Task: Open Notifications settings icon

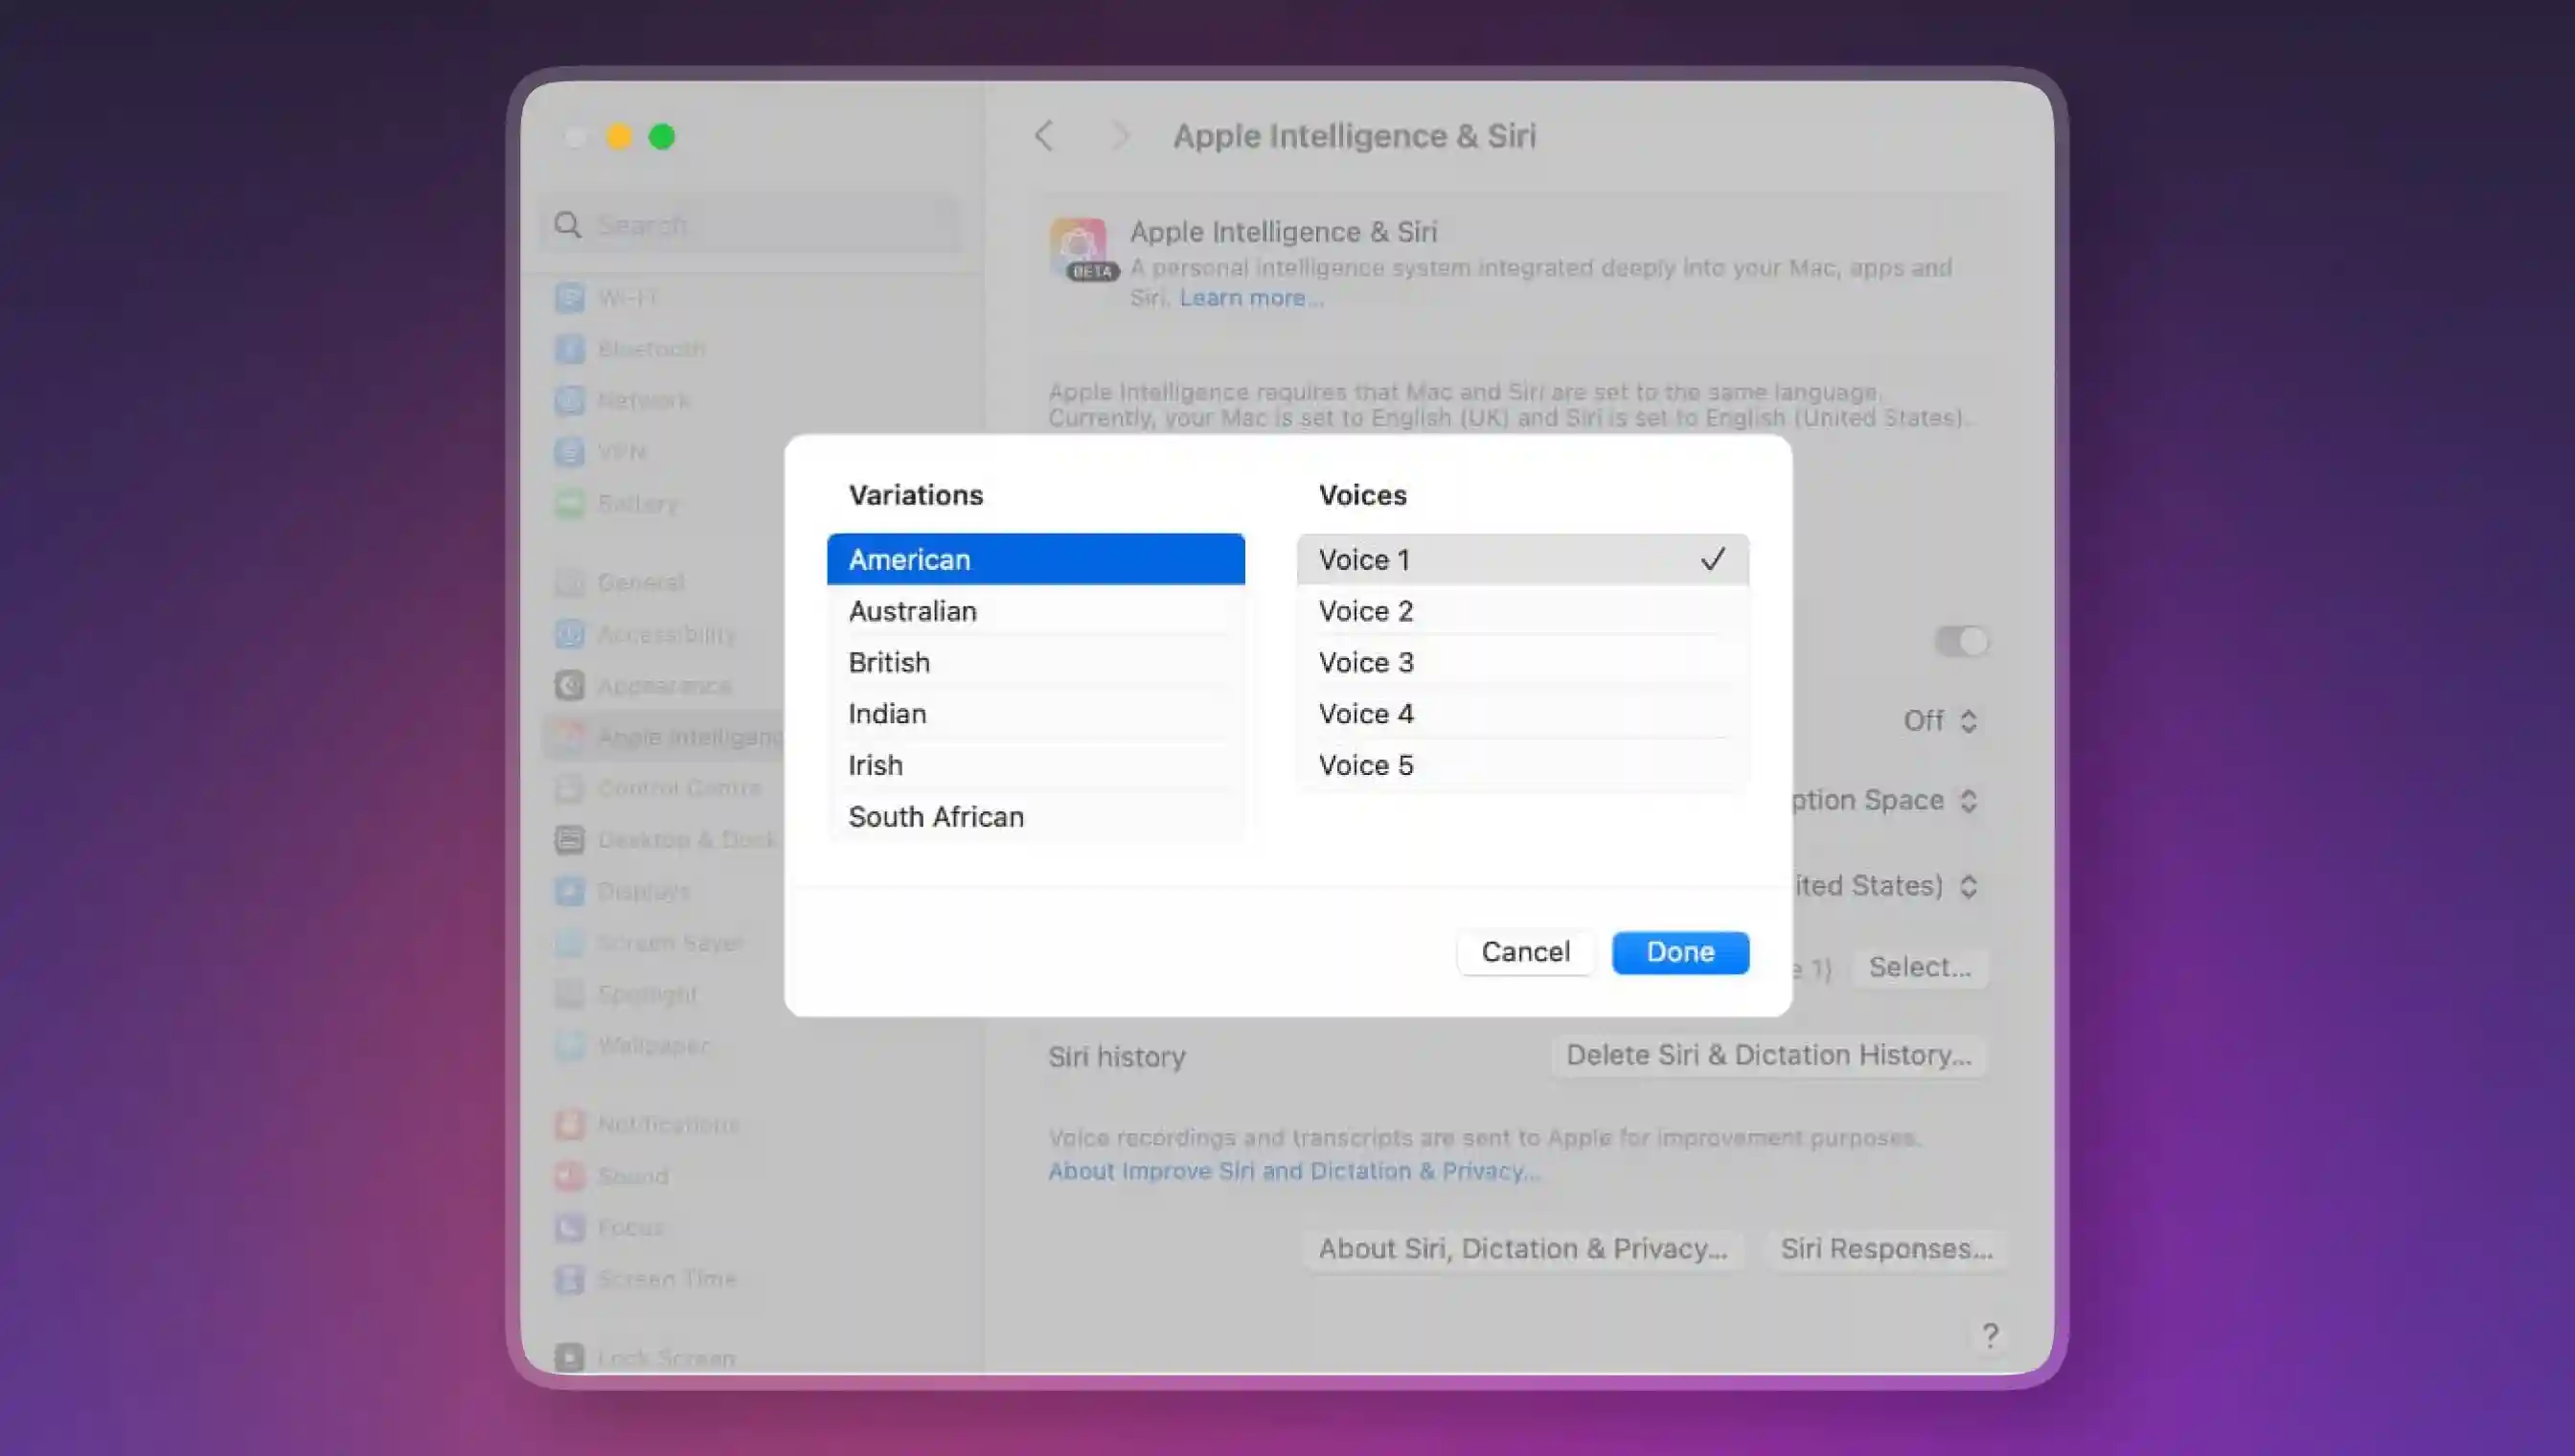Action: (569, 1124)
